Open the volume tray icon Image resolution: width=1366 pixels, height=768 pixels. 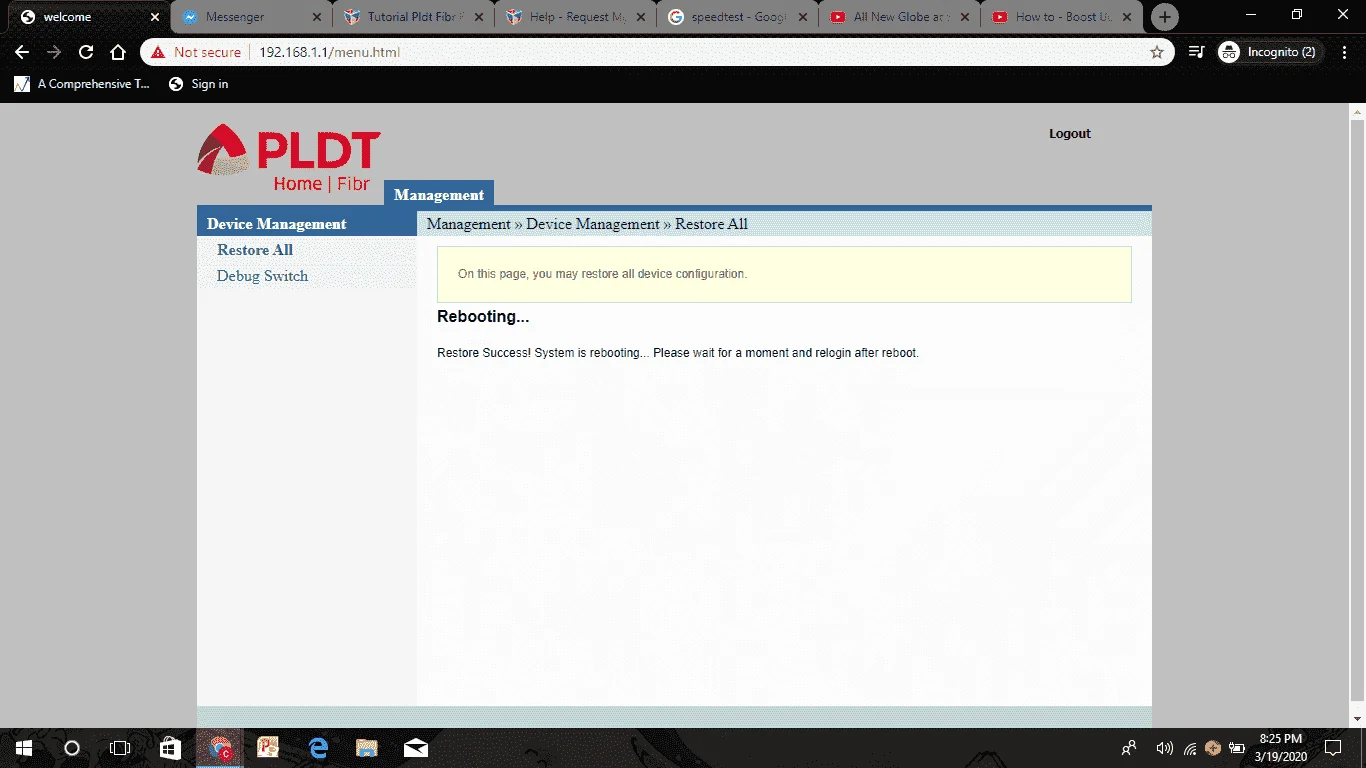click(1164, 747)
